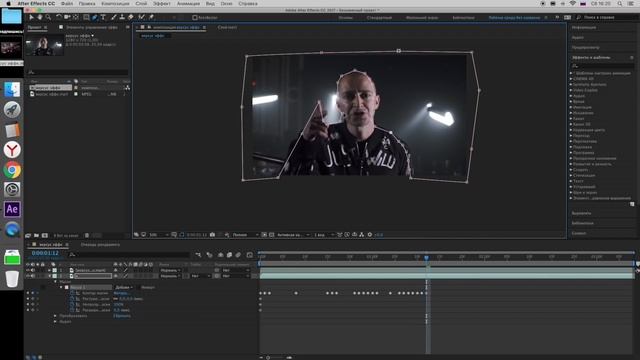Create new folder in Project panel
The image size is (640, 360).
36,236
